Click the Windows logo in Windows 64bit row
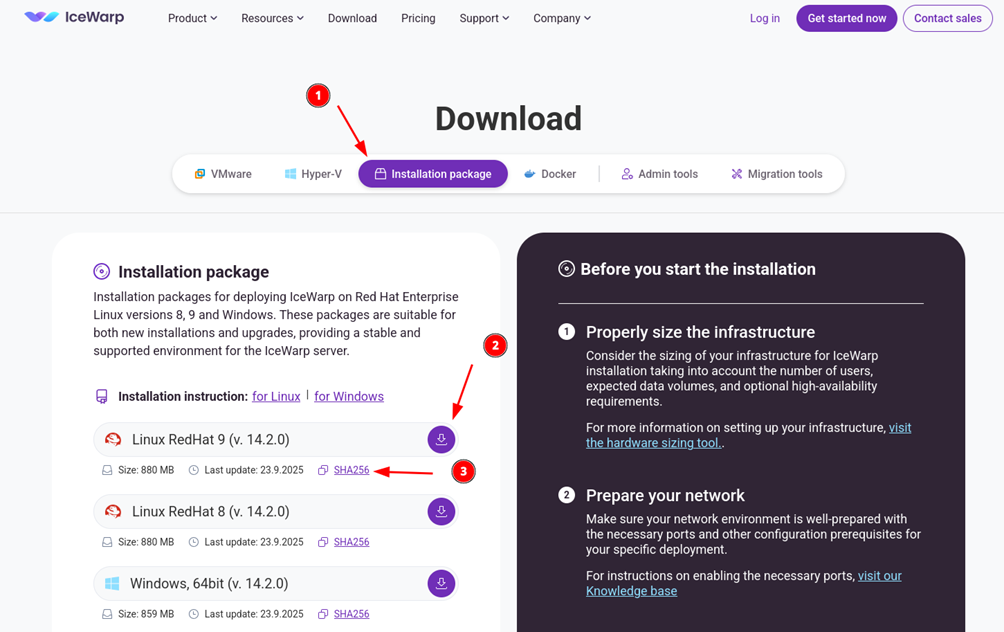The width and height of the screenshot is (1004, 632). tap(112, 584)
